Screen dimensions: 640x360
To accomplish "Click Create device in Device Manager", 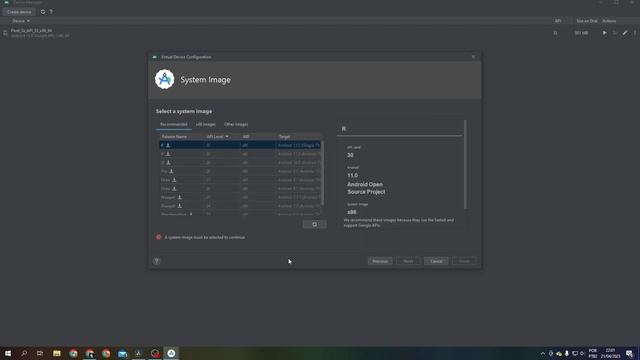I will 19,12.
